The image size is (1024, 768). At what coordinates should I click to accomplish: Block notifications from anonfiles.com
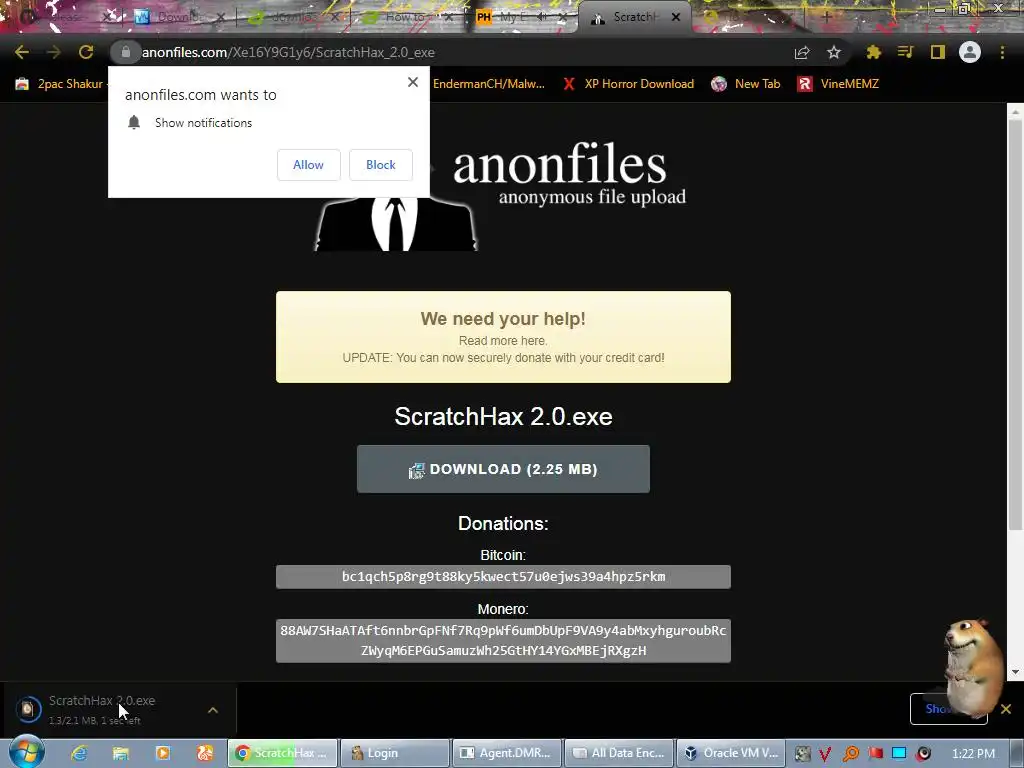pos(381,165)
